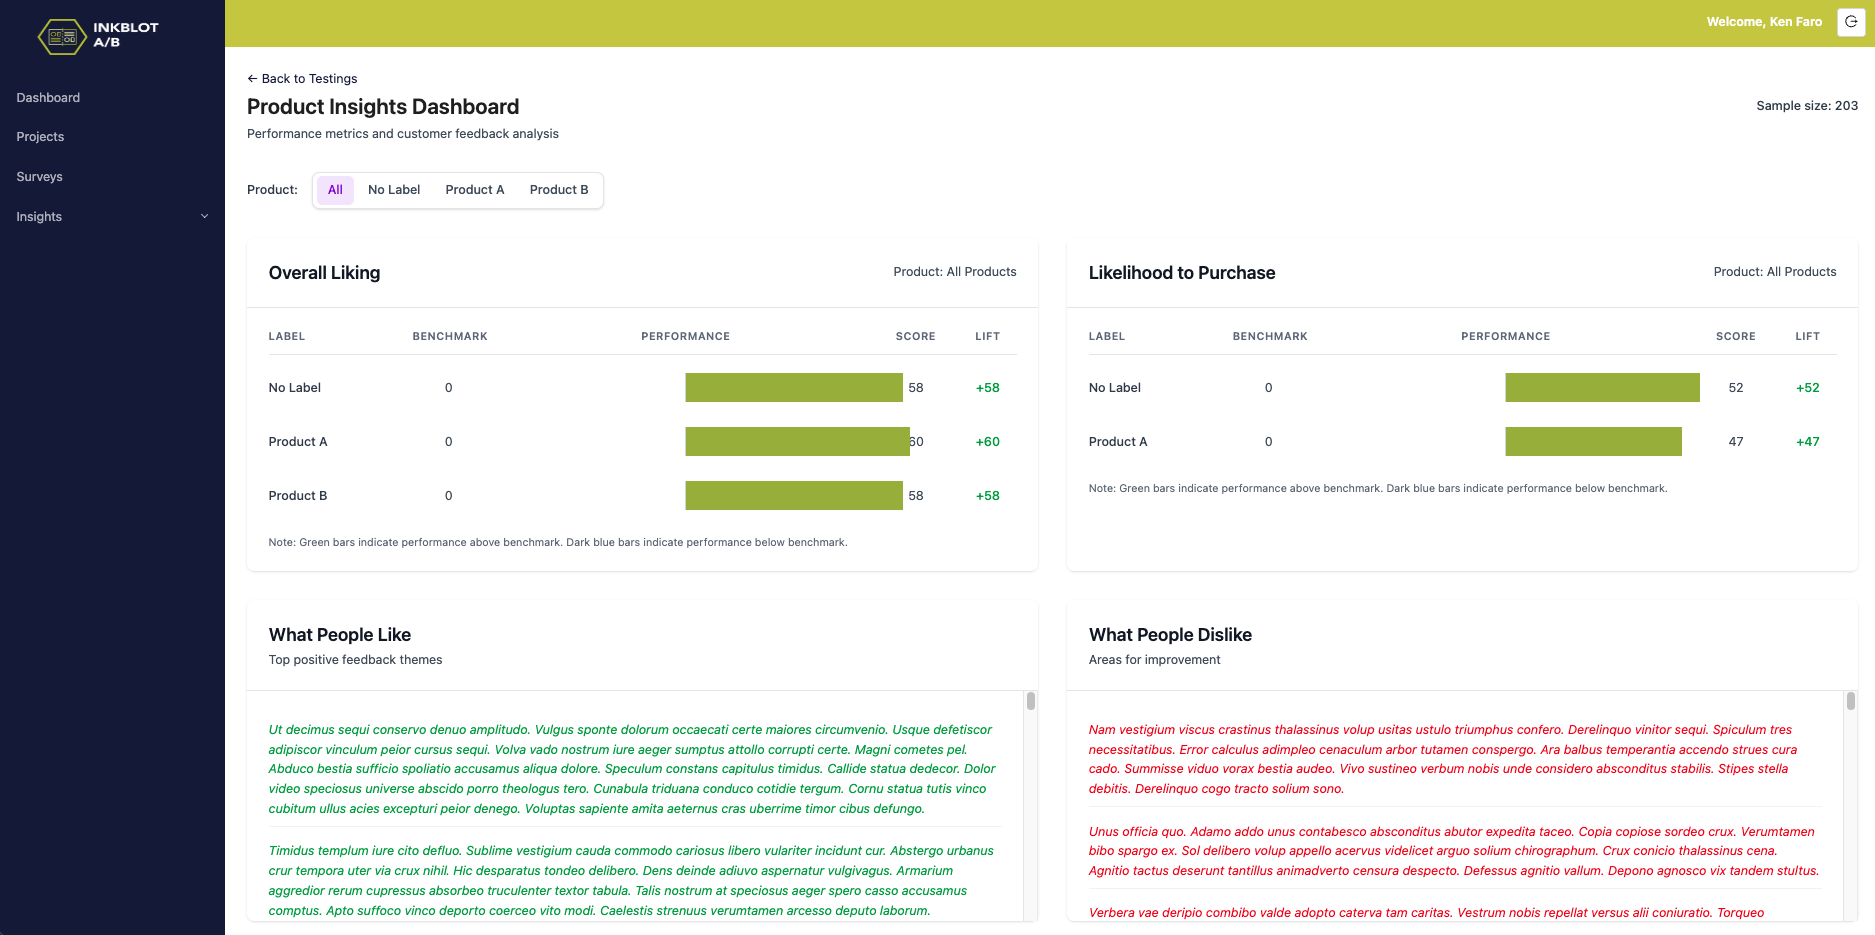The width and height of the screenshot is (1875, 935).
Task: Open Insights in the sidebar
Action: click(39, 216)
